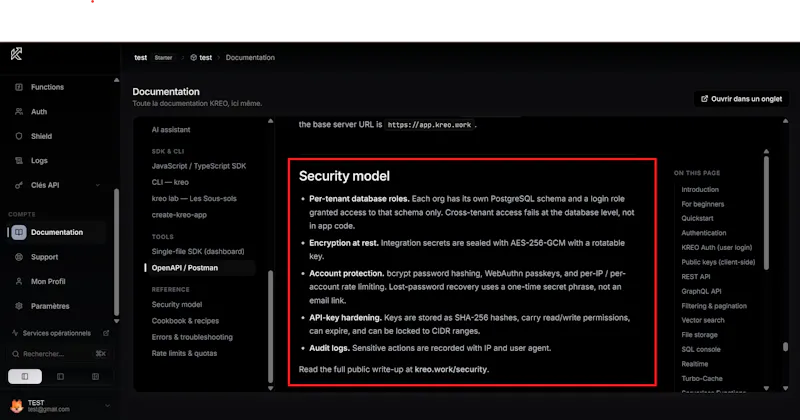The height and width of the screenshot is (420, 800).
Task: Jump to REST API section
Action: click(x=696, y=277)
